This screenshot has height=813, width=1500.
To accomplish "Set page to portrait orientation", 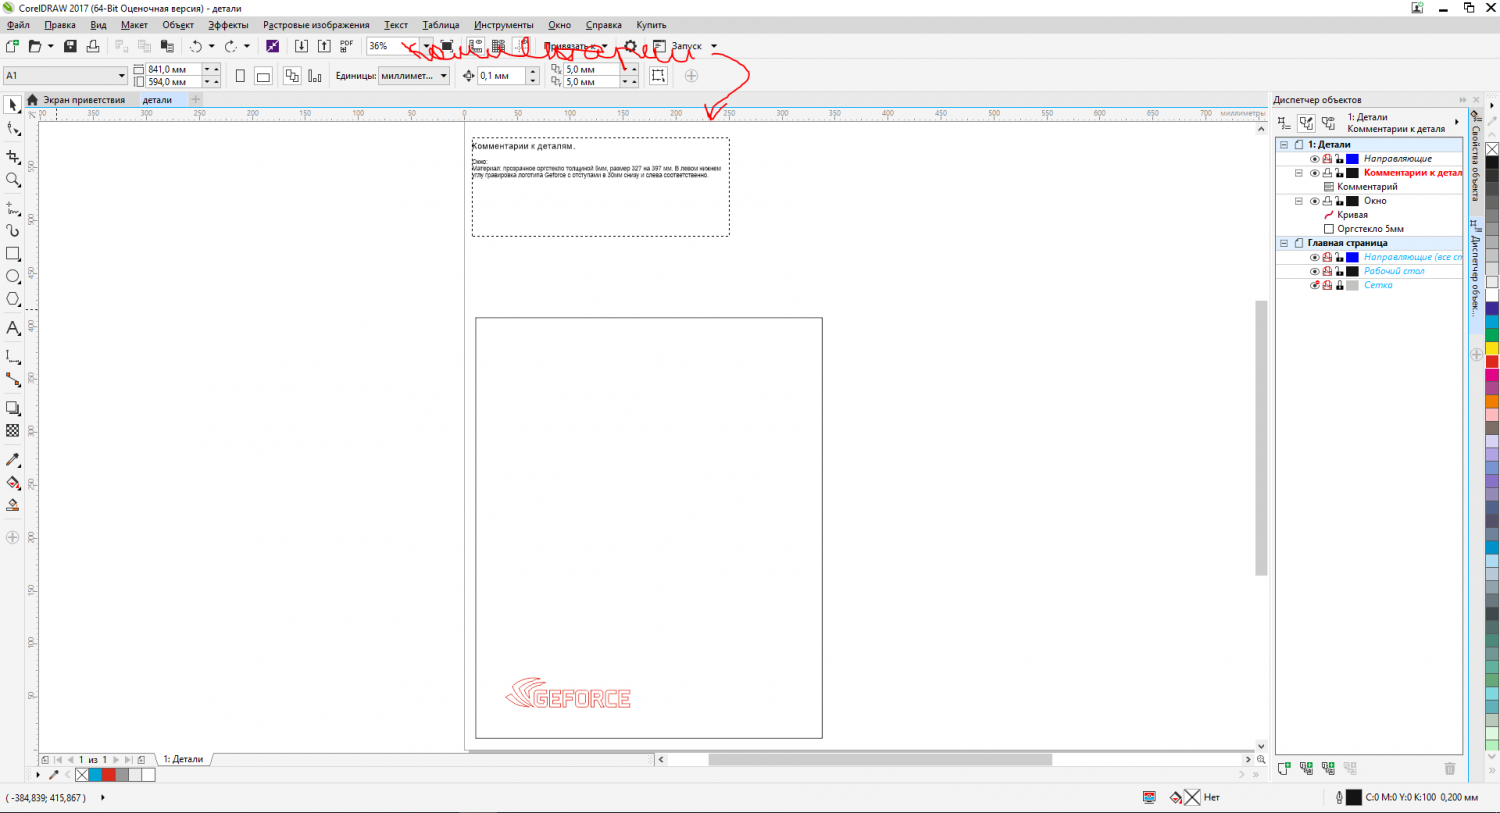I will click(240, 76).
